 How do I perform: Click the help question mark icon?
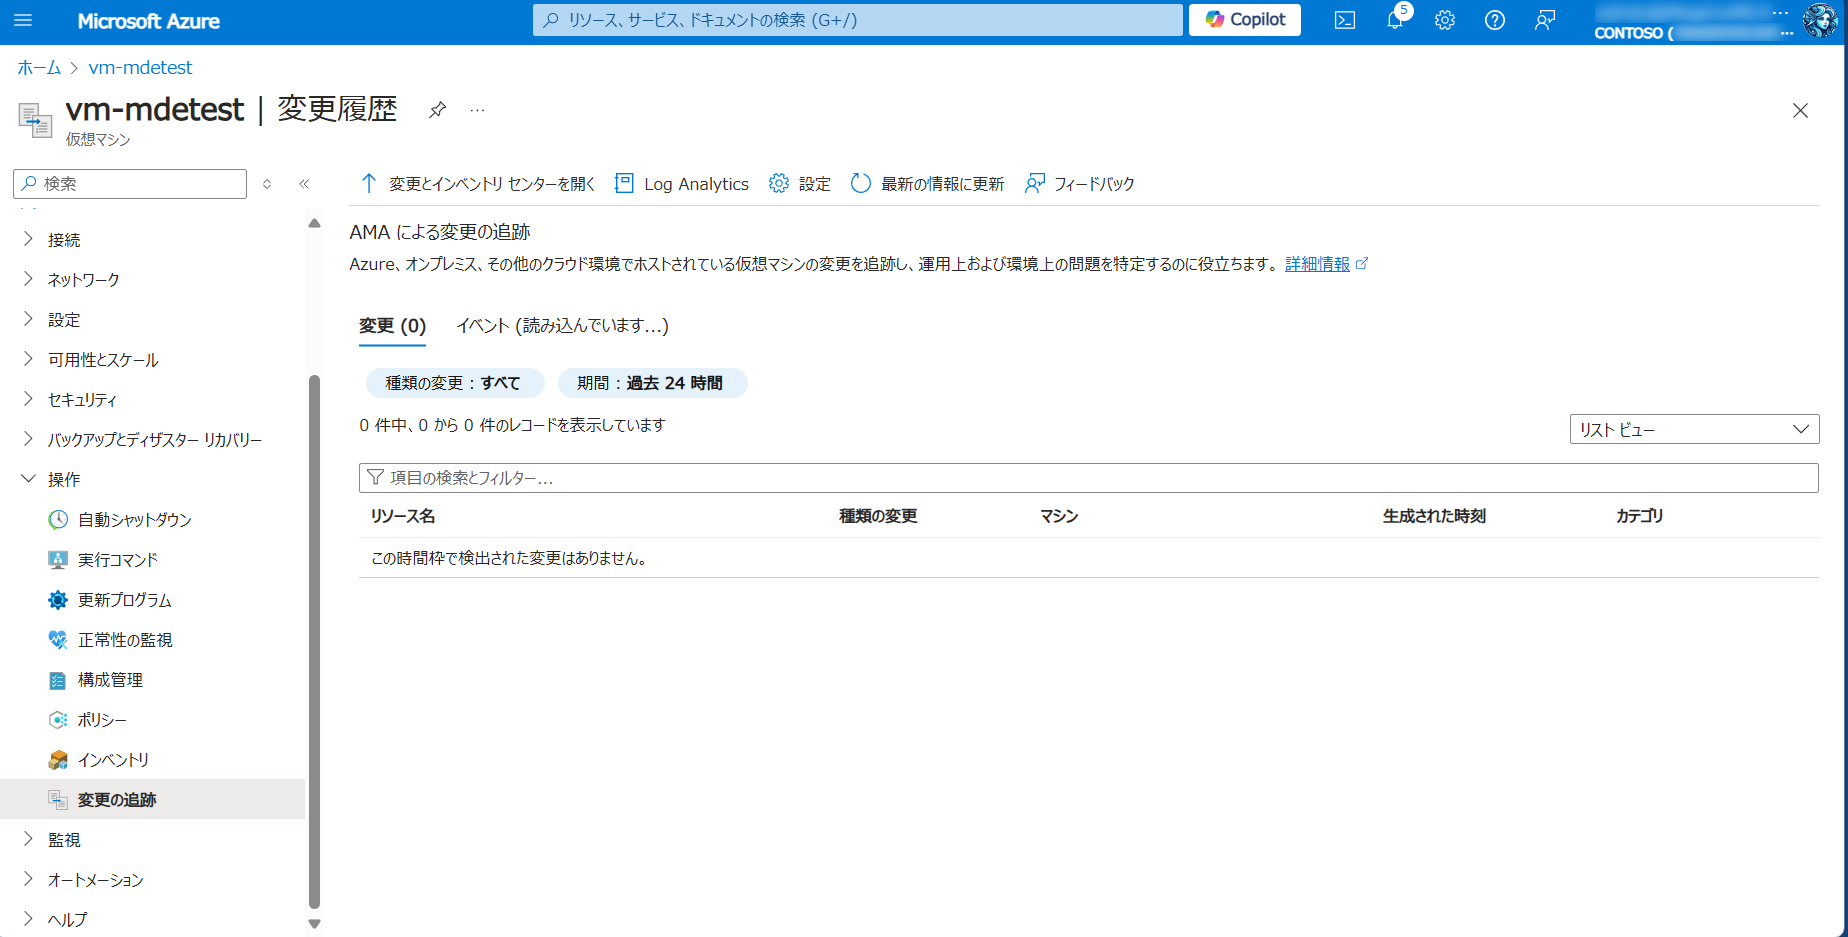click(x=1495, y=20)
